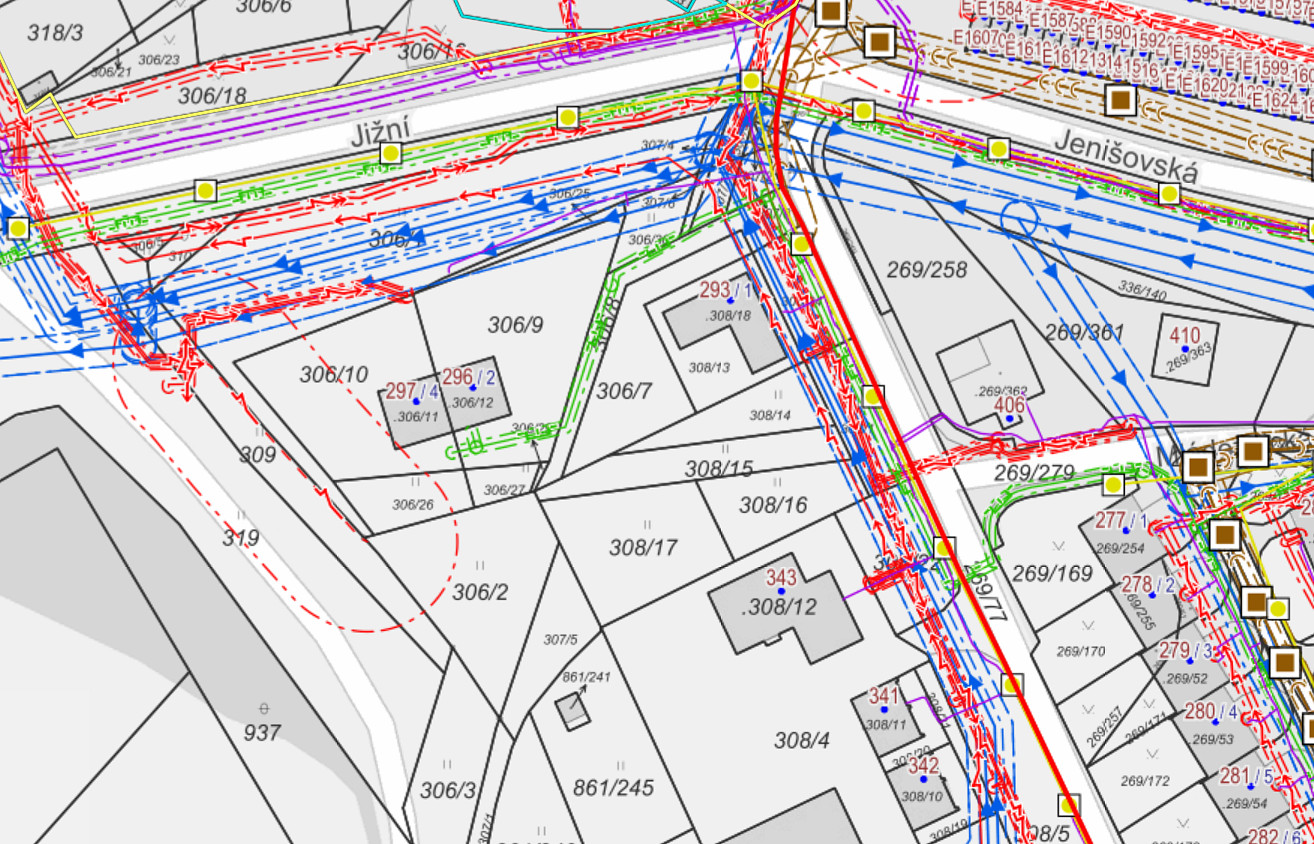The width and height of the screenshot is (1314, 844).
Task: Click parcel number 308/17
Action: pos(644,547)
